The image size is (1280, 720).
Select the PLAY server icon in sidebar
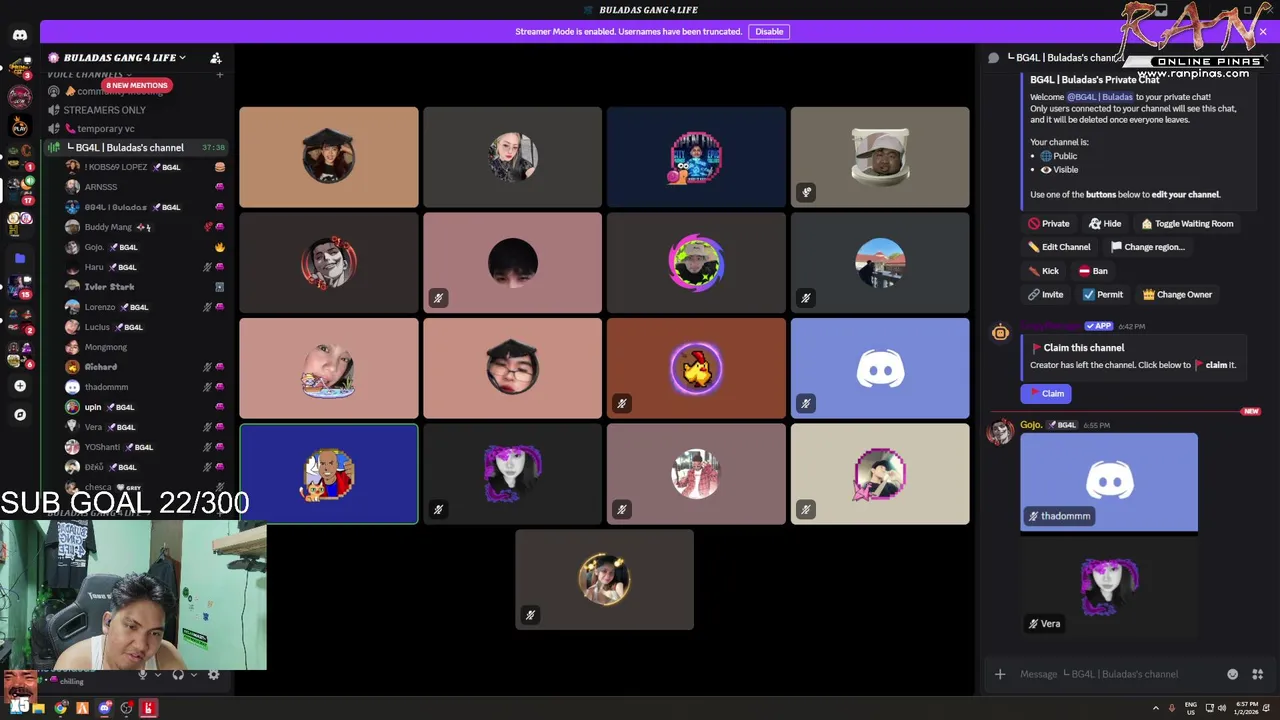pos(20,126)
